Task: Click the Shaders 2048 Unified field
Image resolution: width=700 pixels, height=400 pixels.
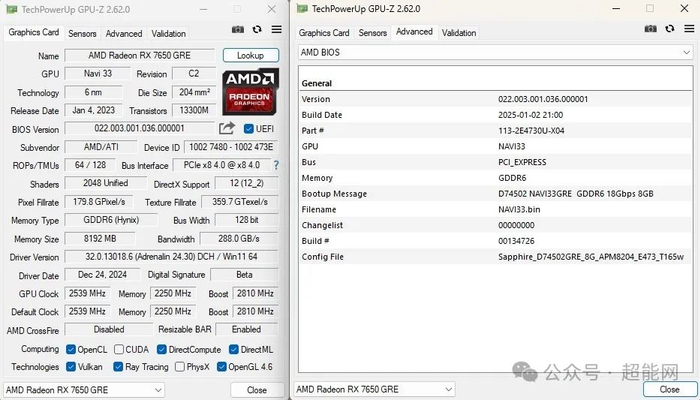Action: click(x=106, y=183)
